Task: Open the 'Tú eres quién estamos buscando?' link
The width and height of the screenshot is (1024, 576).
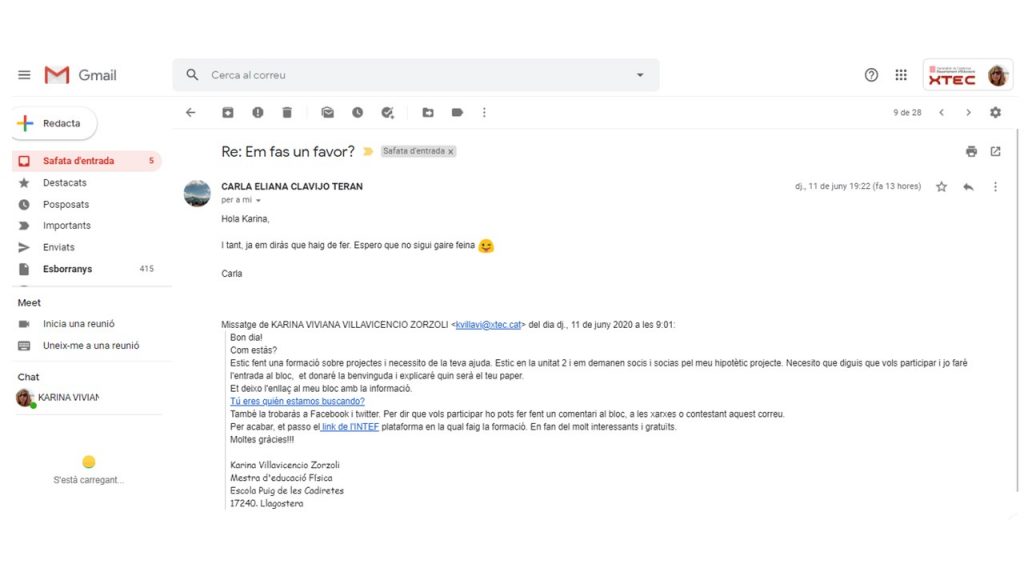Action: click(x=297, y=401)
